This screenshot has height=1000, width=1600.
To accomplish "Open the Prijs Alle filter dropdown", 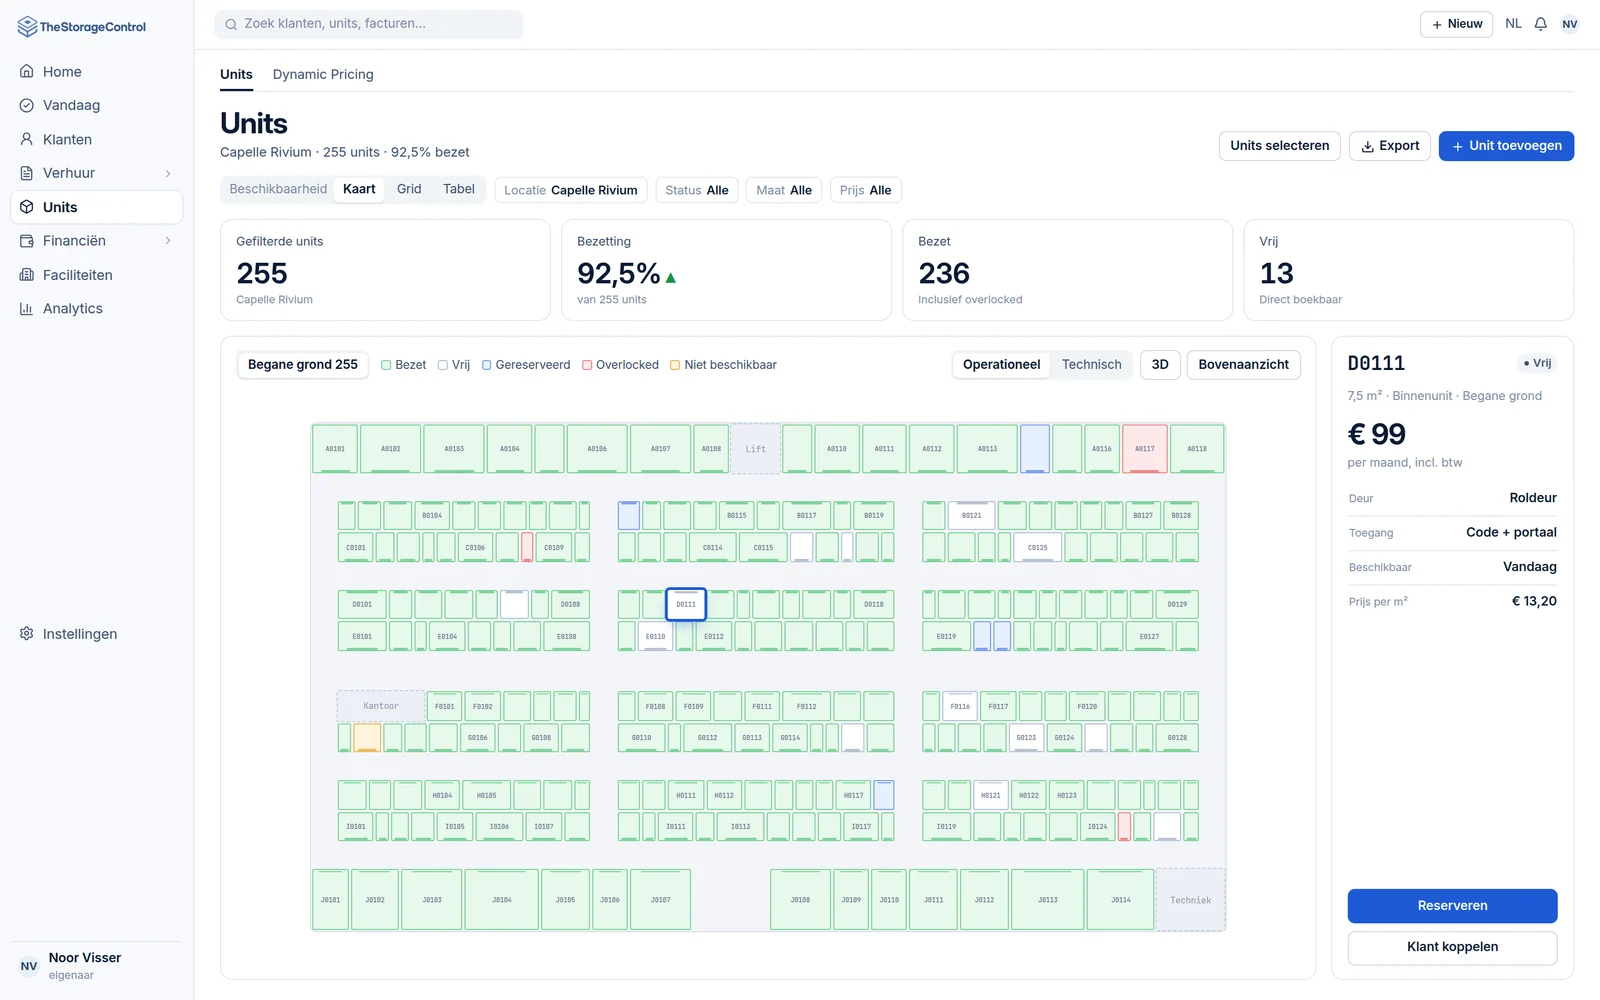I will [866, 190].
